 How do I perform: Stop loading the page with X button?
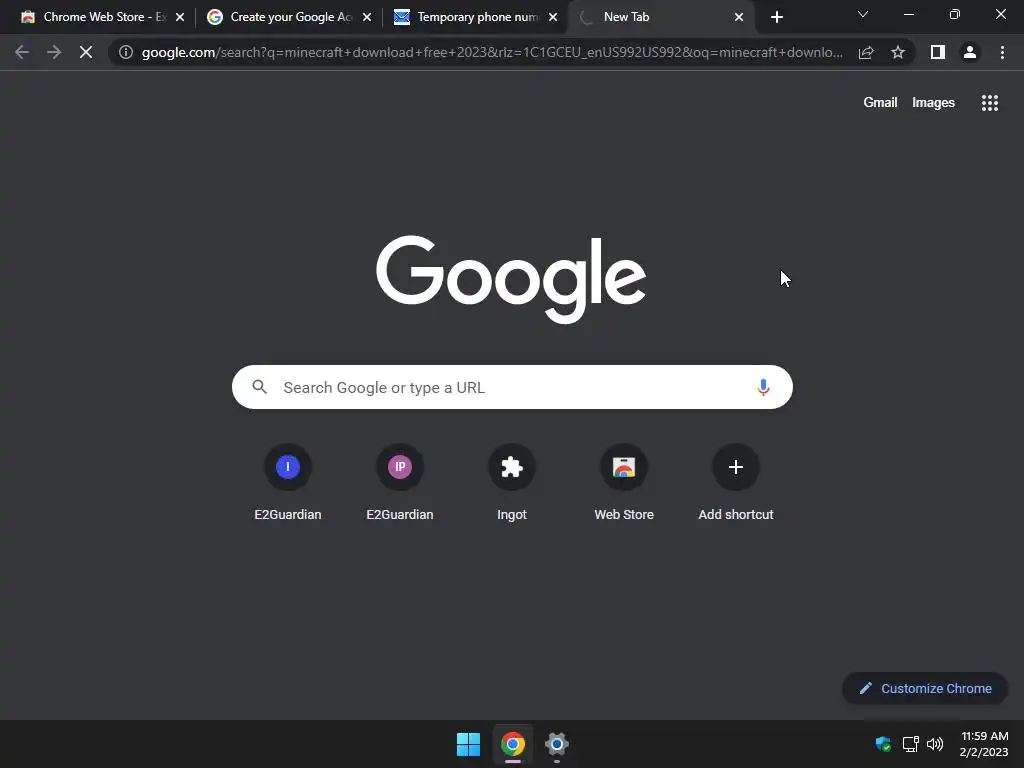[86, 52]
